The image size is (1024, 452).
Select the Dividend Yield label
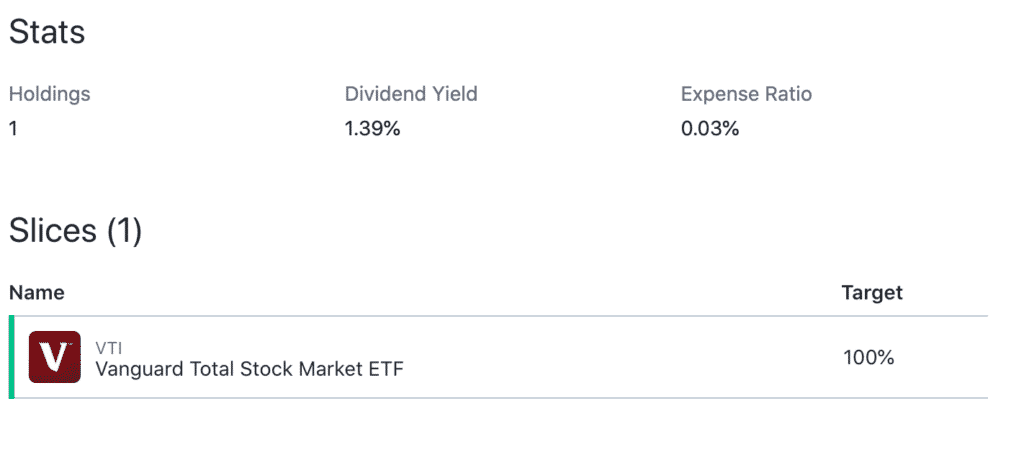(411, 94)
